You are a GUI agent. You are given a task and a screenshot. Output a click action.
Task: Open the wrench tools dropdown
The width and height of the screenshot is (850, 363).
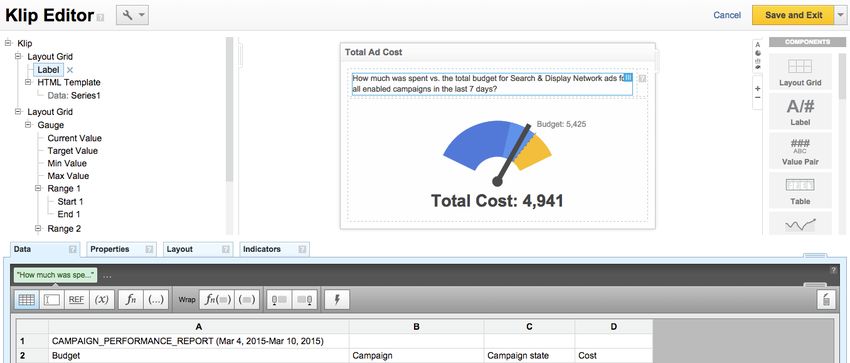tap(132, 15)
